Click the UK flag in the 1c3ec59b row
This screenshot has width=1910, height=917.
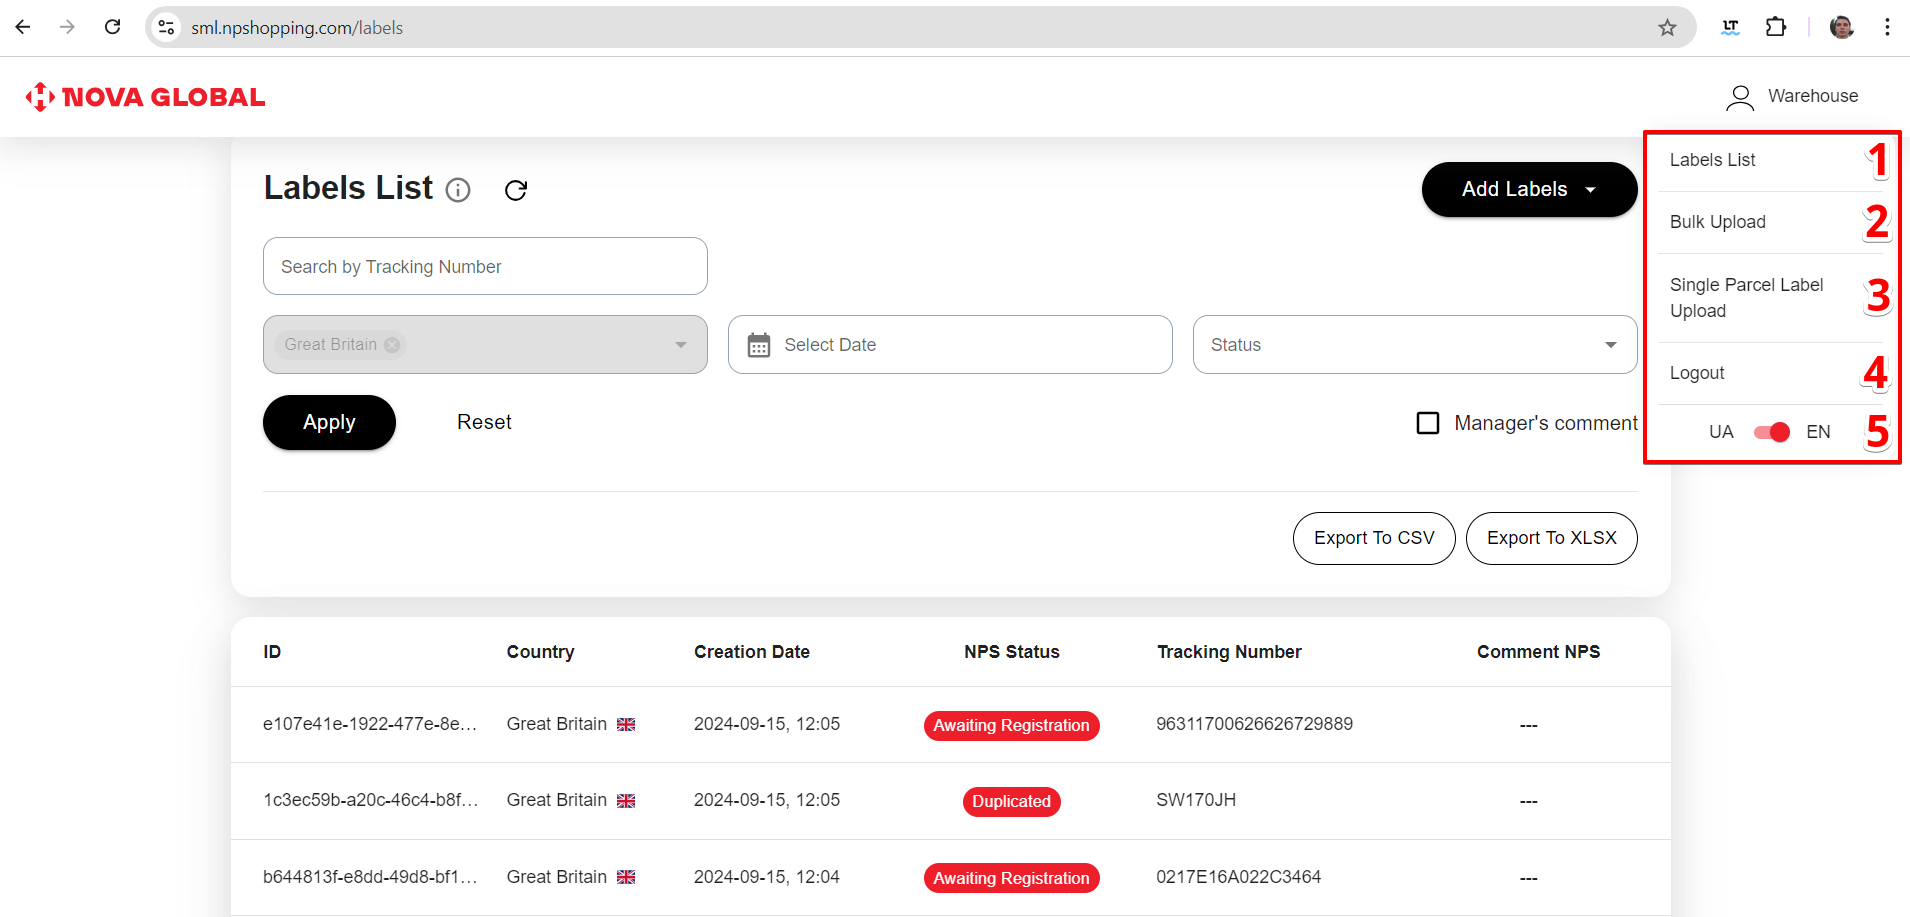pyautogui.click(x=626, y=801)
